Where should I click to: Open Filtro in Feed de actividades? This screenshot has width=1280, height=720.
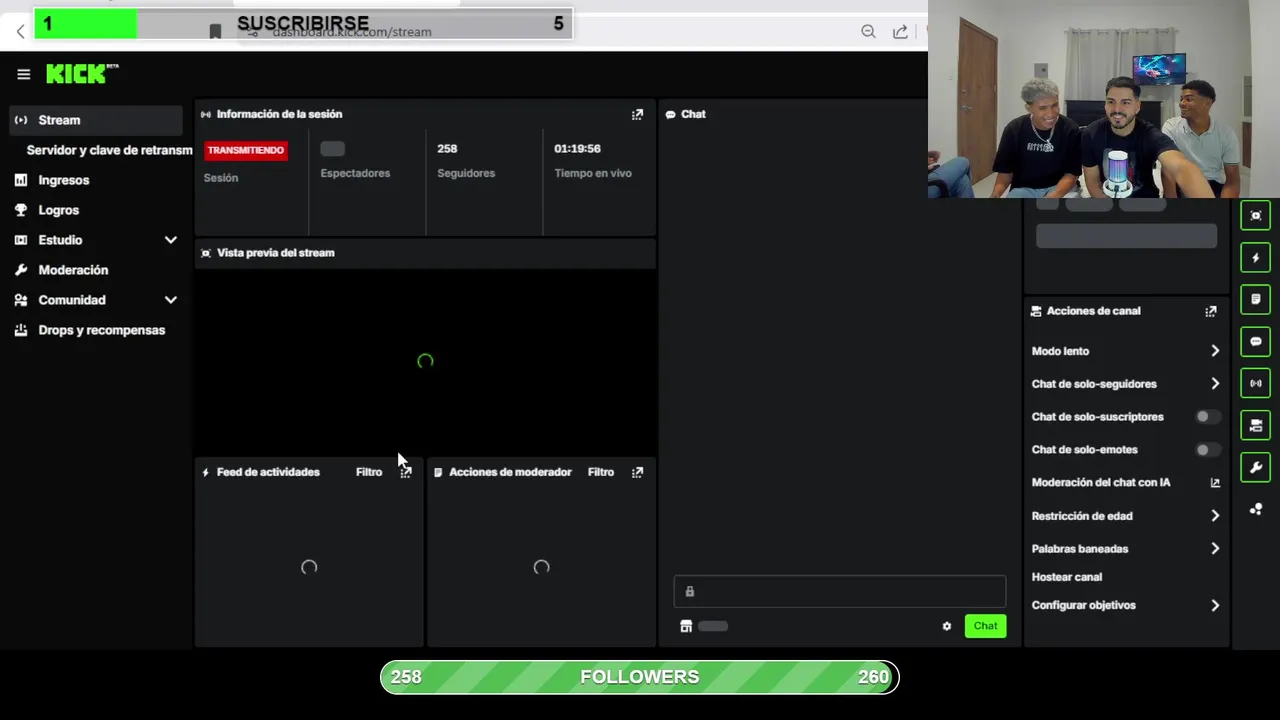pyautogui.click(x=369, y=472)
